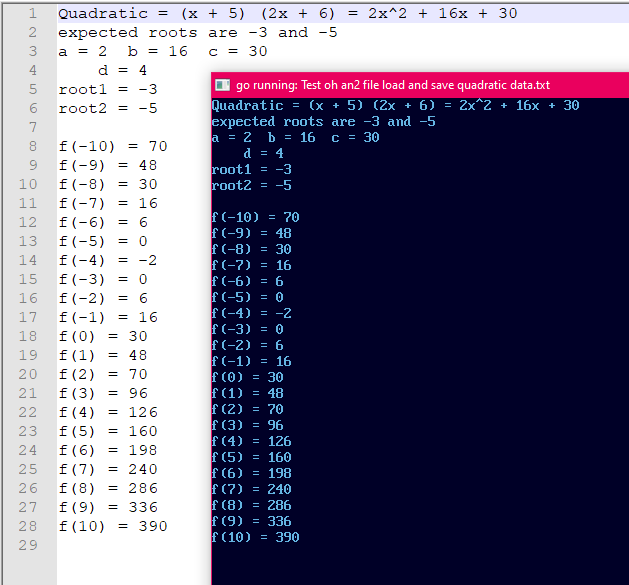Click 'f(-5) = 0' in the editor
629x585 pixels.
pos(103,242)
